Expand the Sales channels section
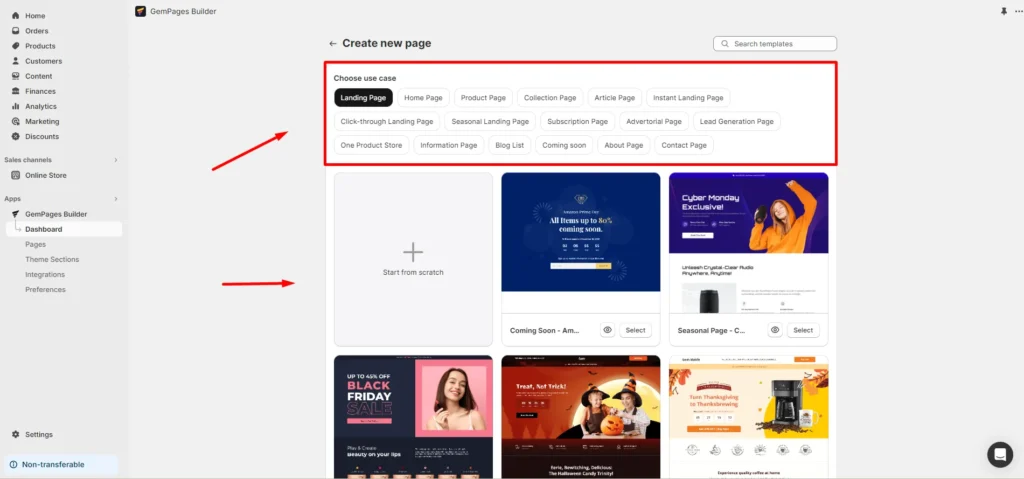1024x479 pixels. (x=115, y=160)
